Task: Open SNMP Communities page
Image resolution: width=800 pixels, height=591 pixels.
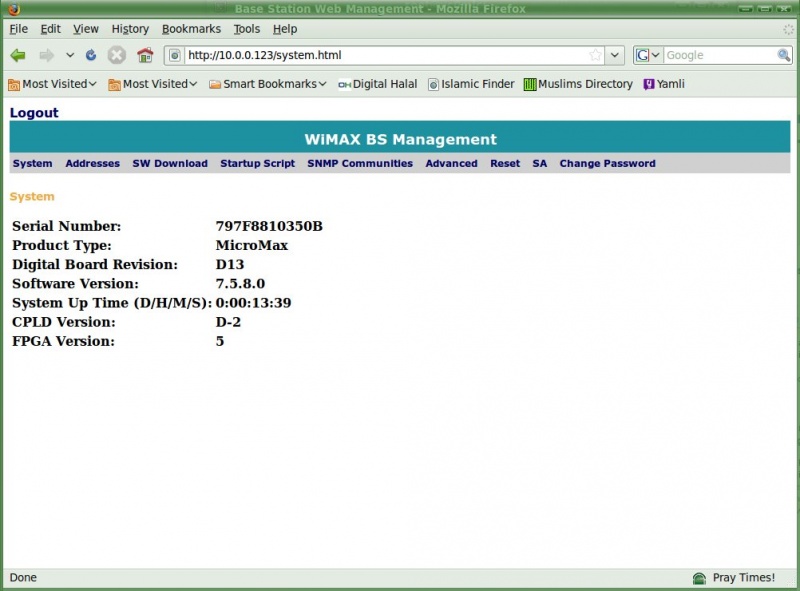Action: 359,163
